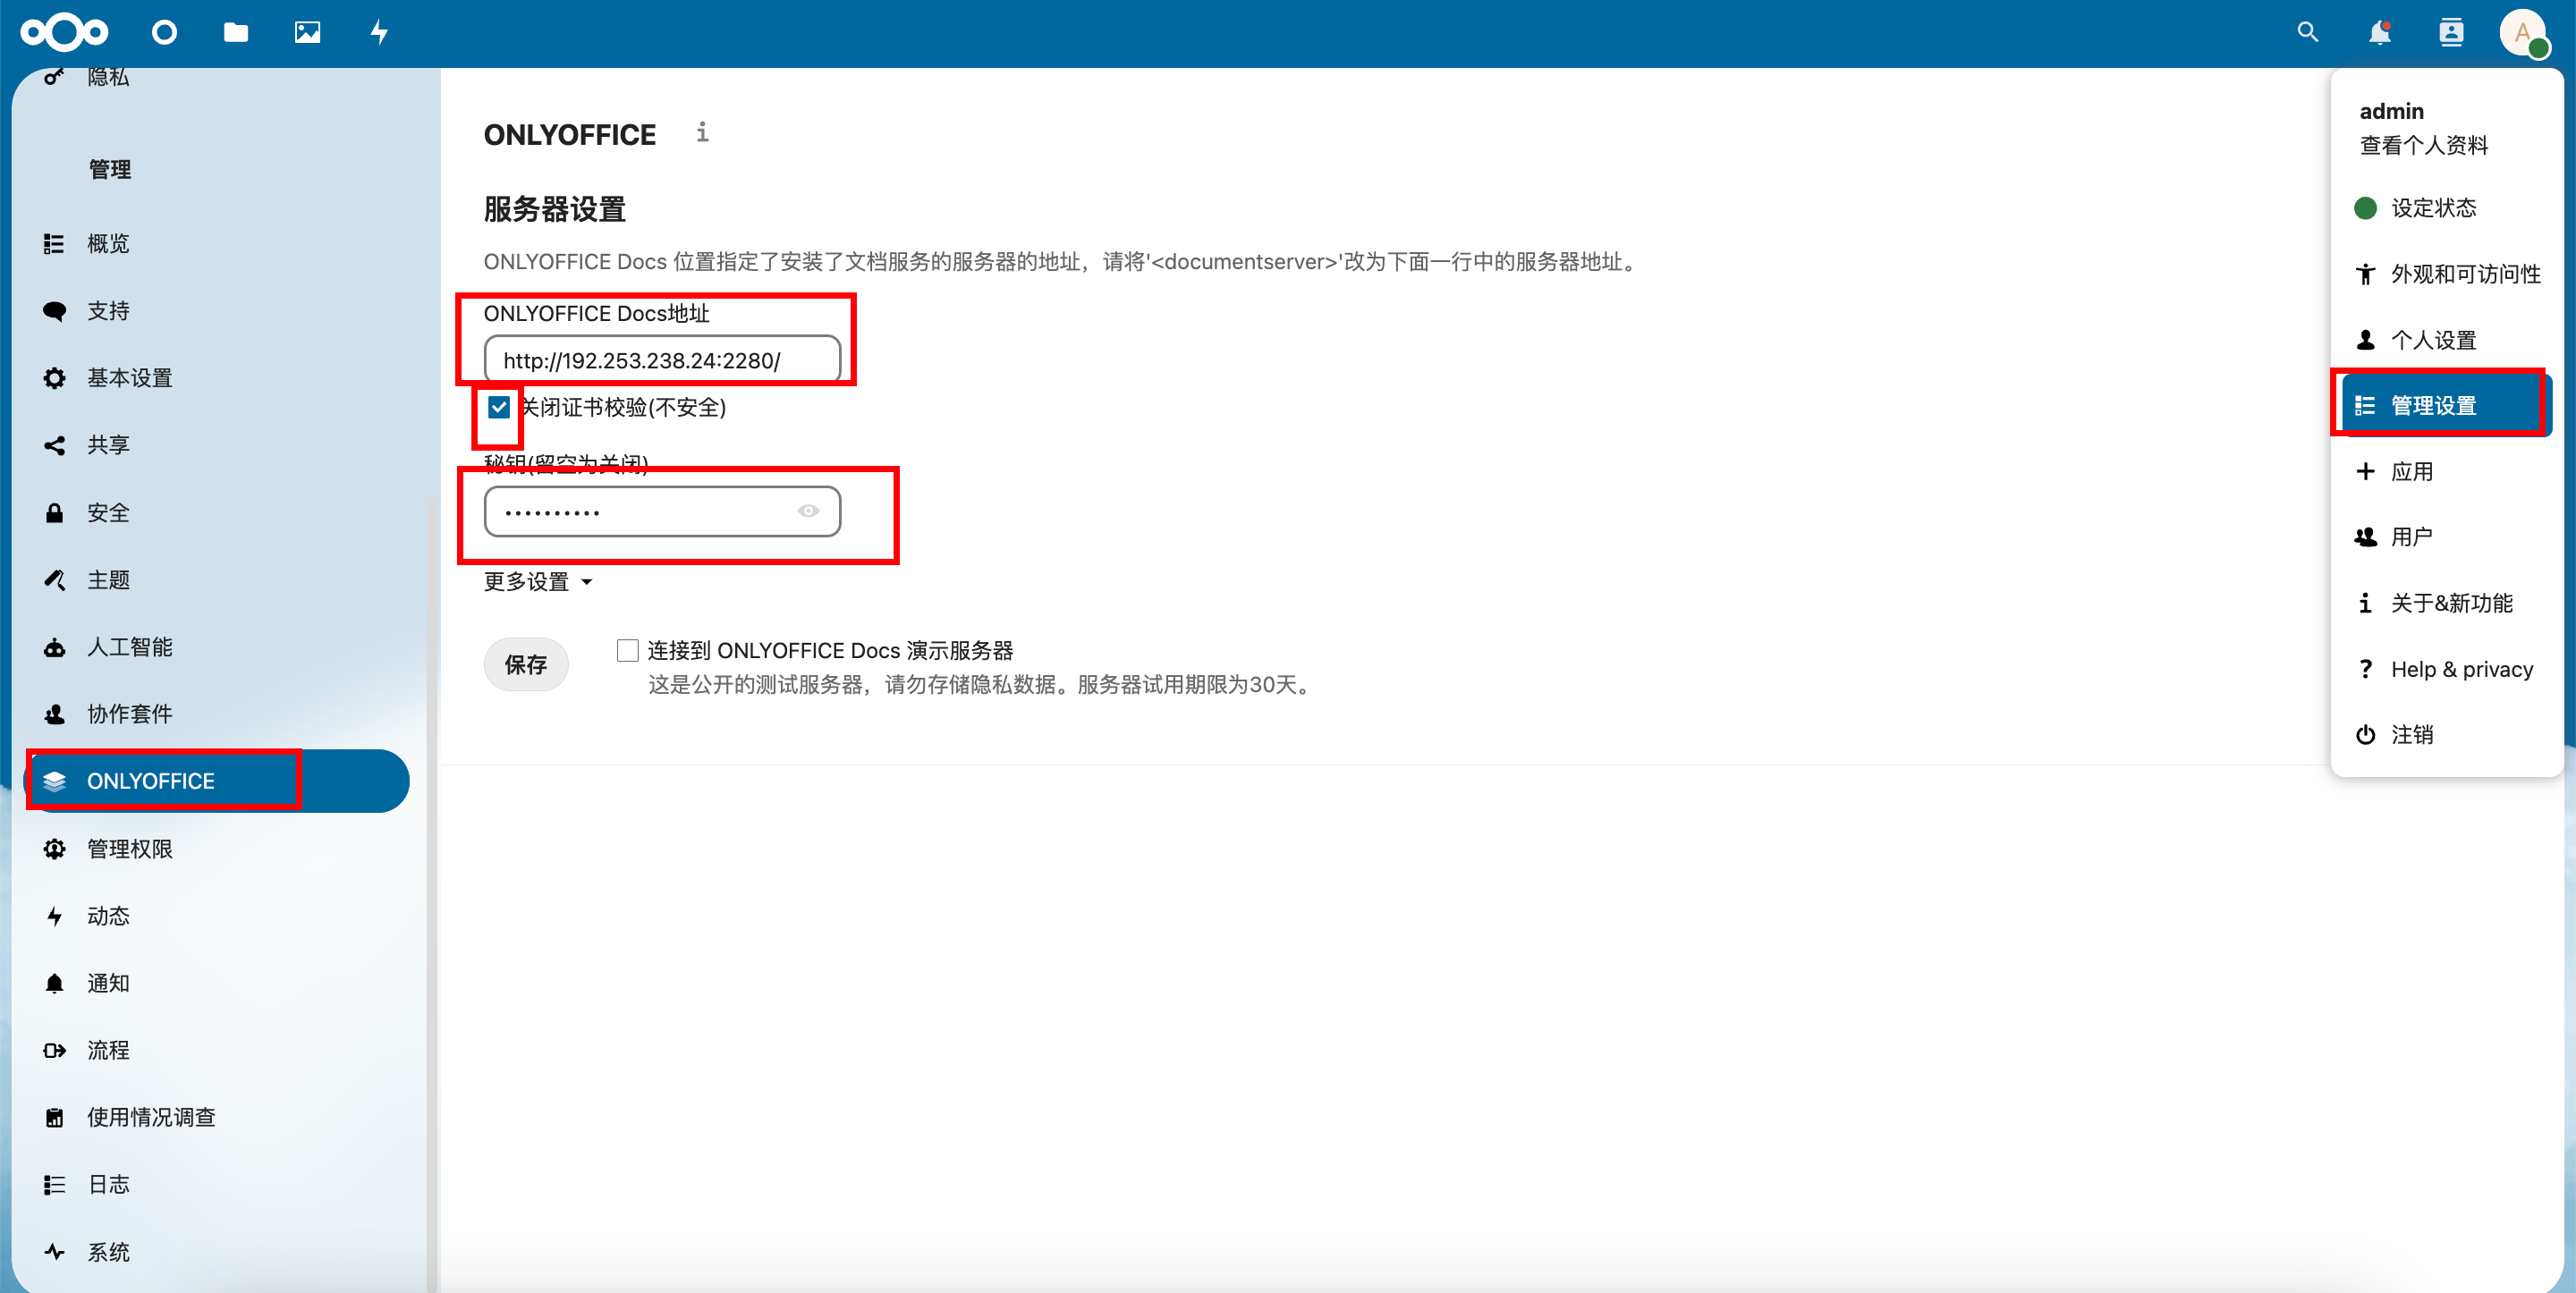Open 人工智能 settings in the sidebar

pos(216,647)
